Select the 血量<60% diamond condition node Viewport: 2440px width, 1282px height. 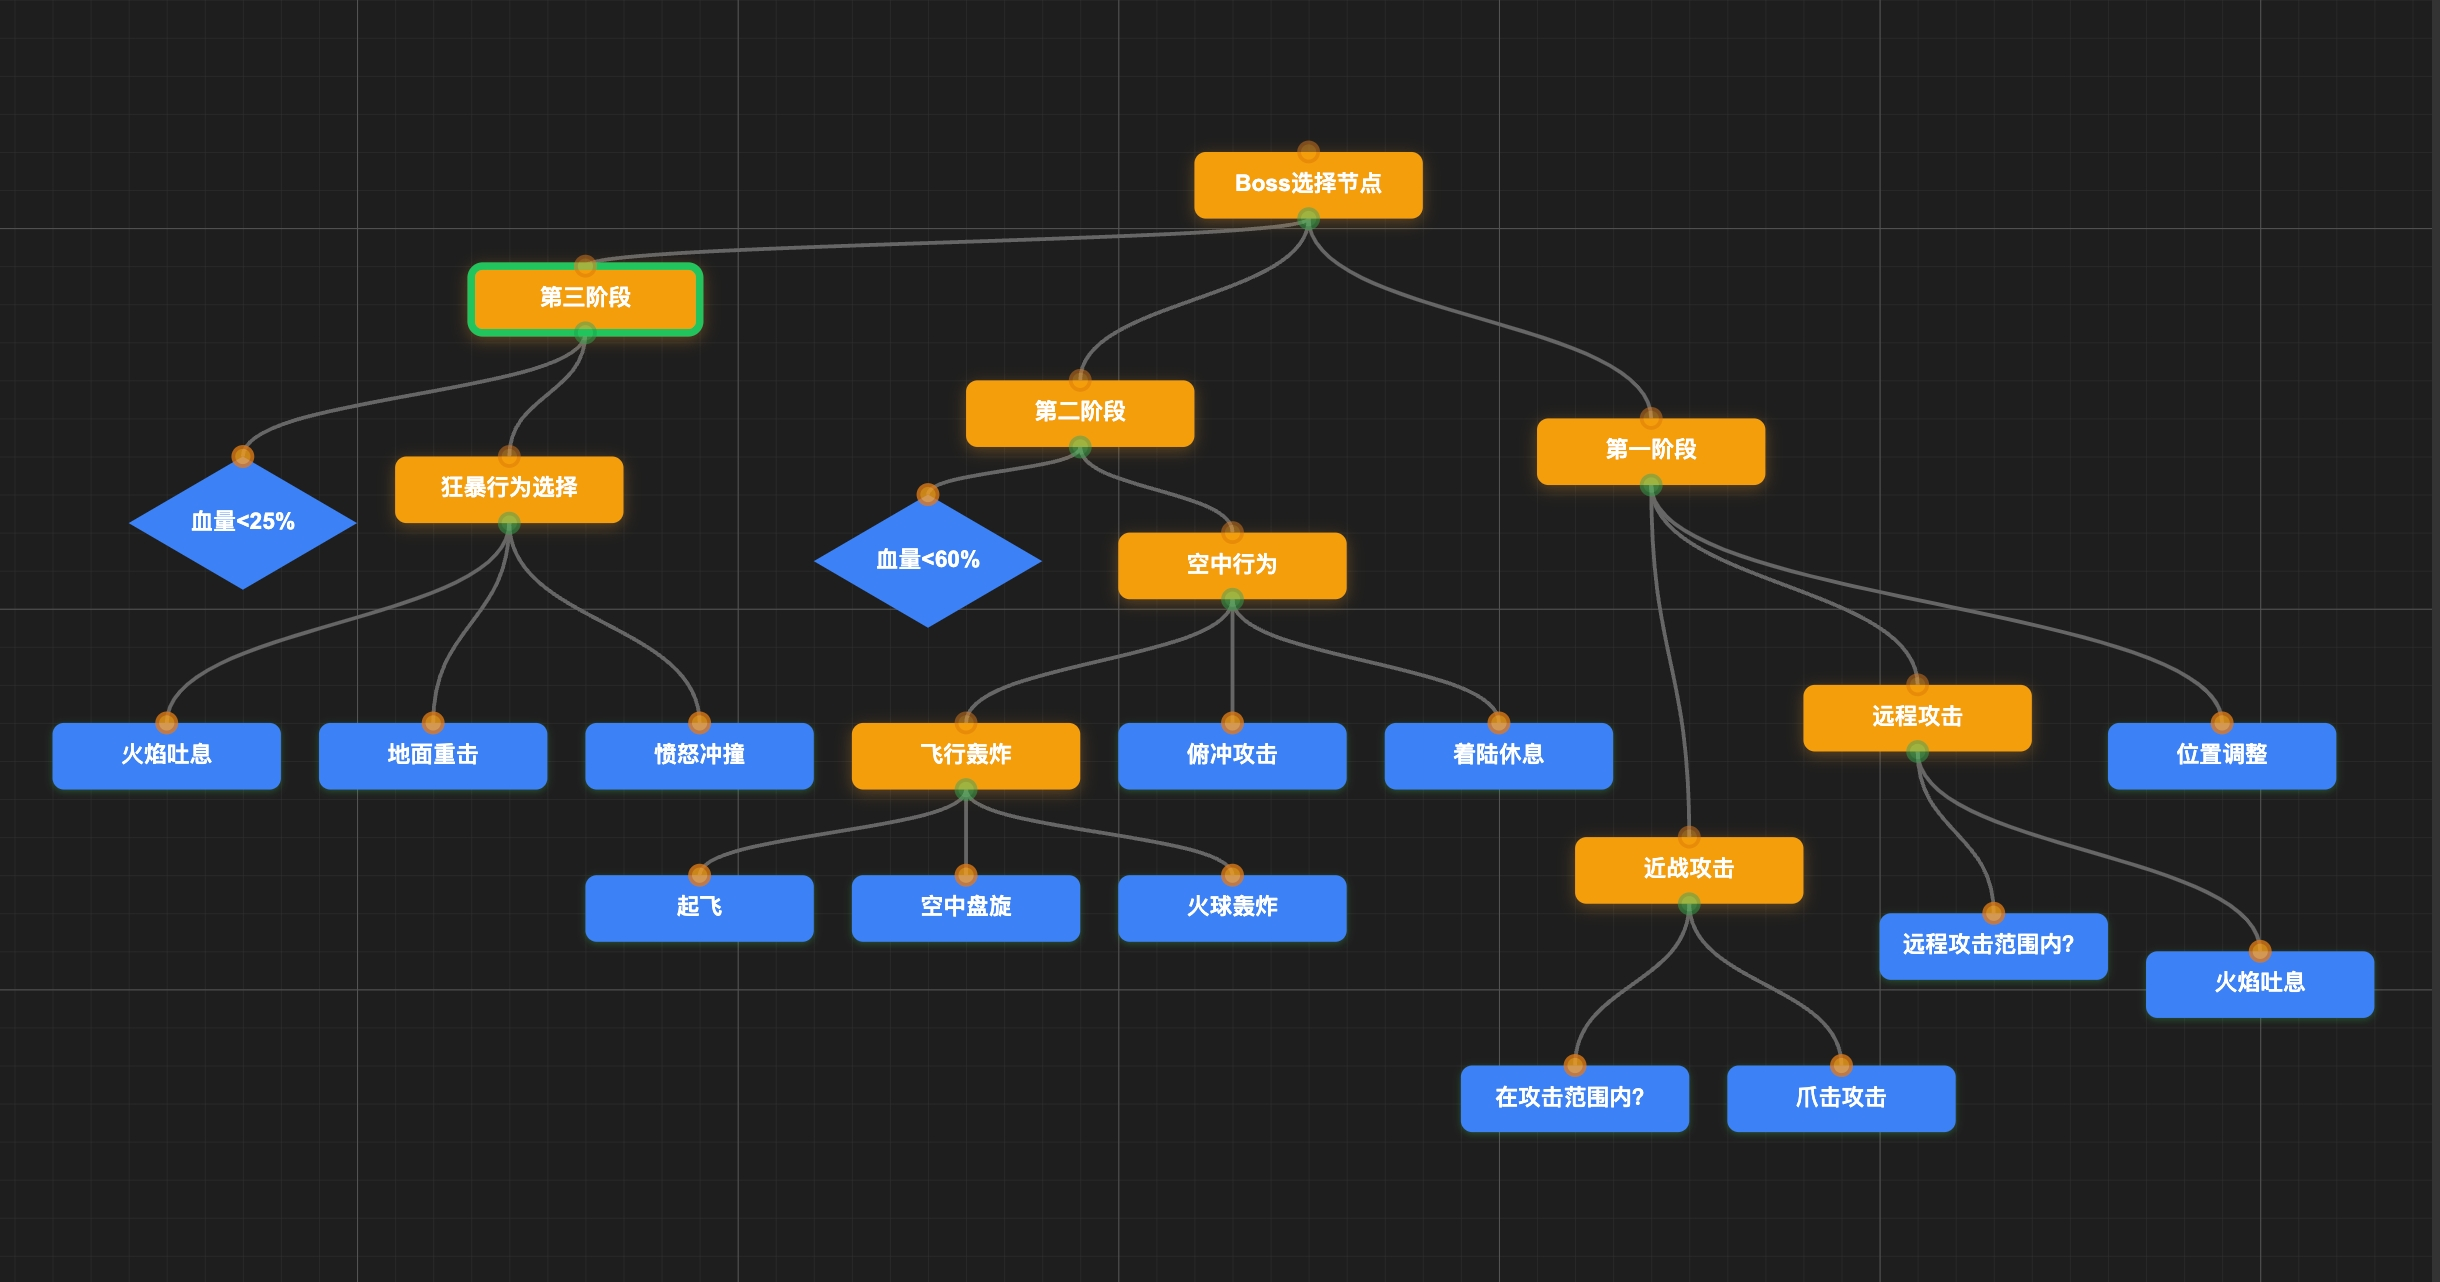pyautogui.click(x=927, y=560)
